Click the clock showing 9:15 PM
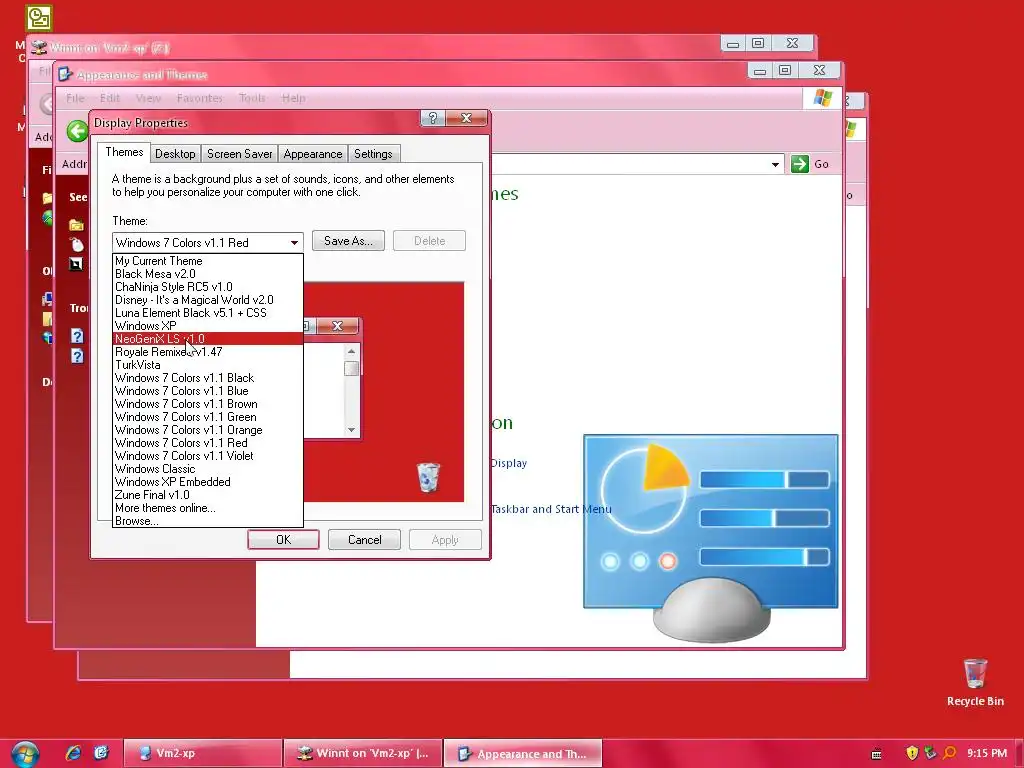 coord(987,754)
